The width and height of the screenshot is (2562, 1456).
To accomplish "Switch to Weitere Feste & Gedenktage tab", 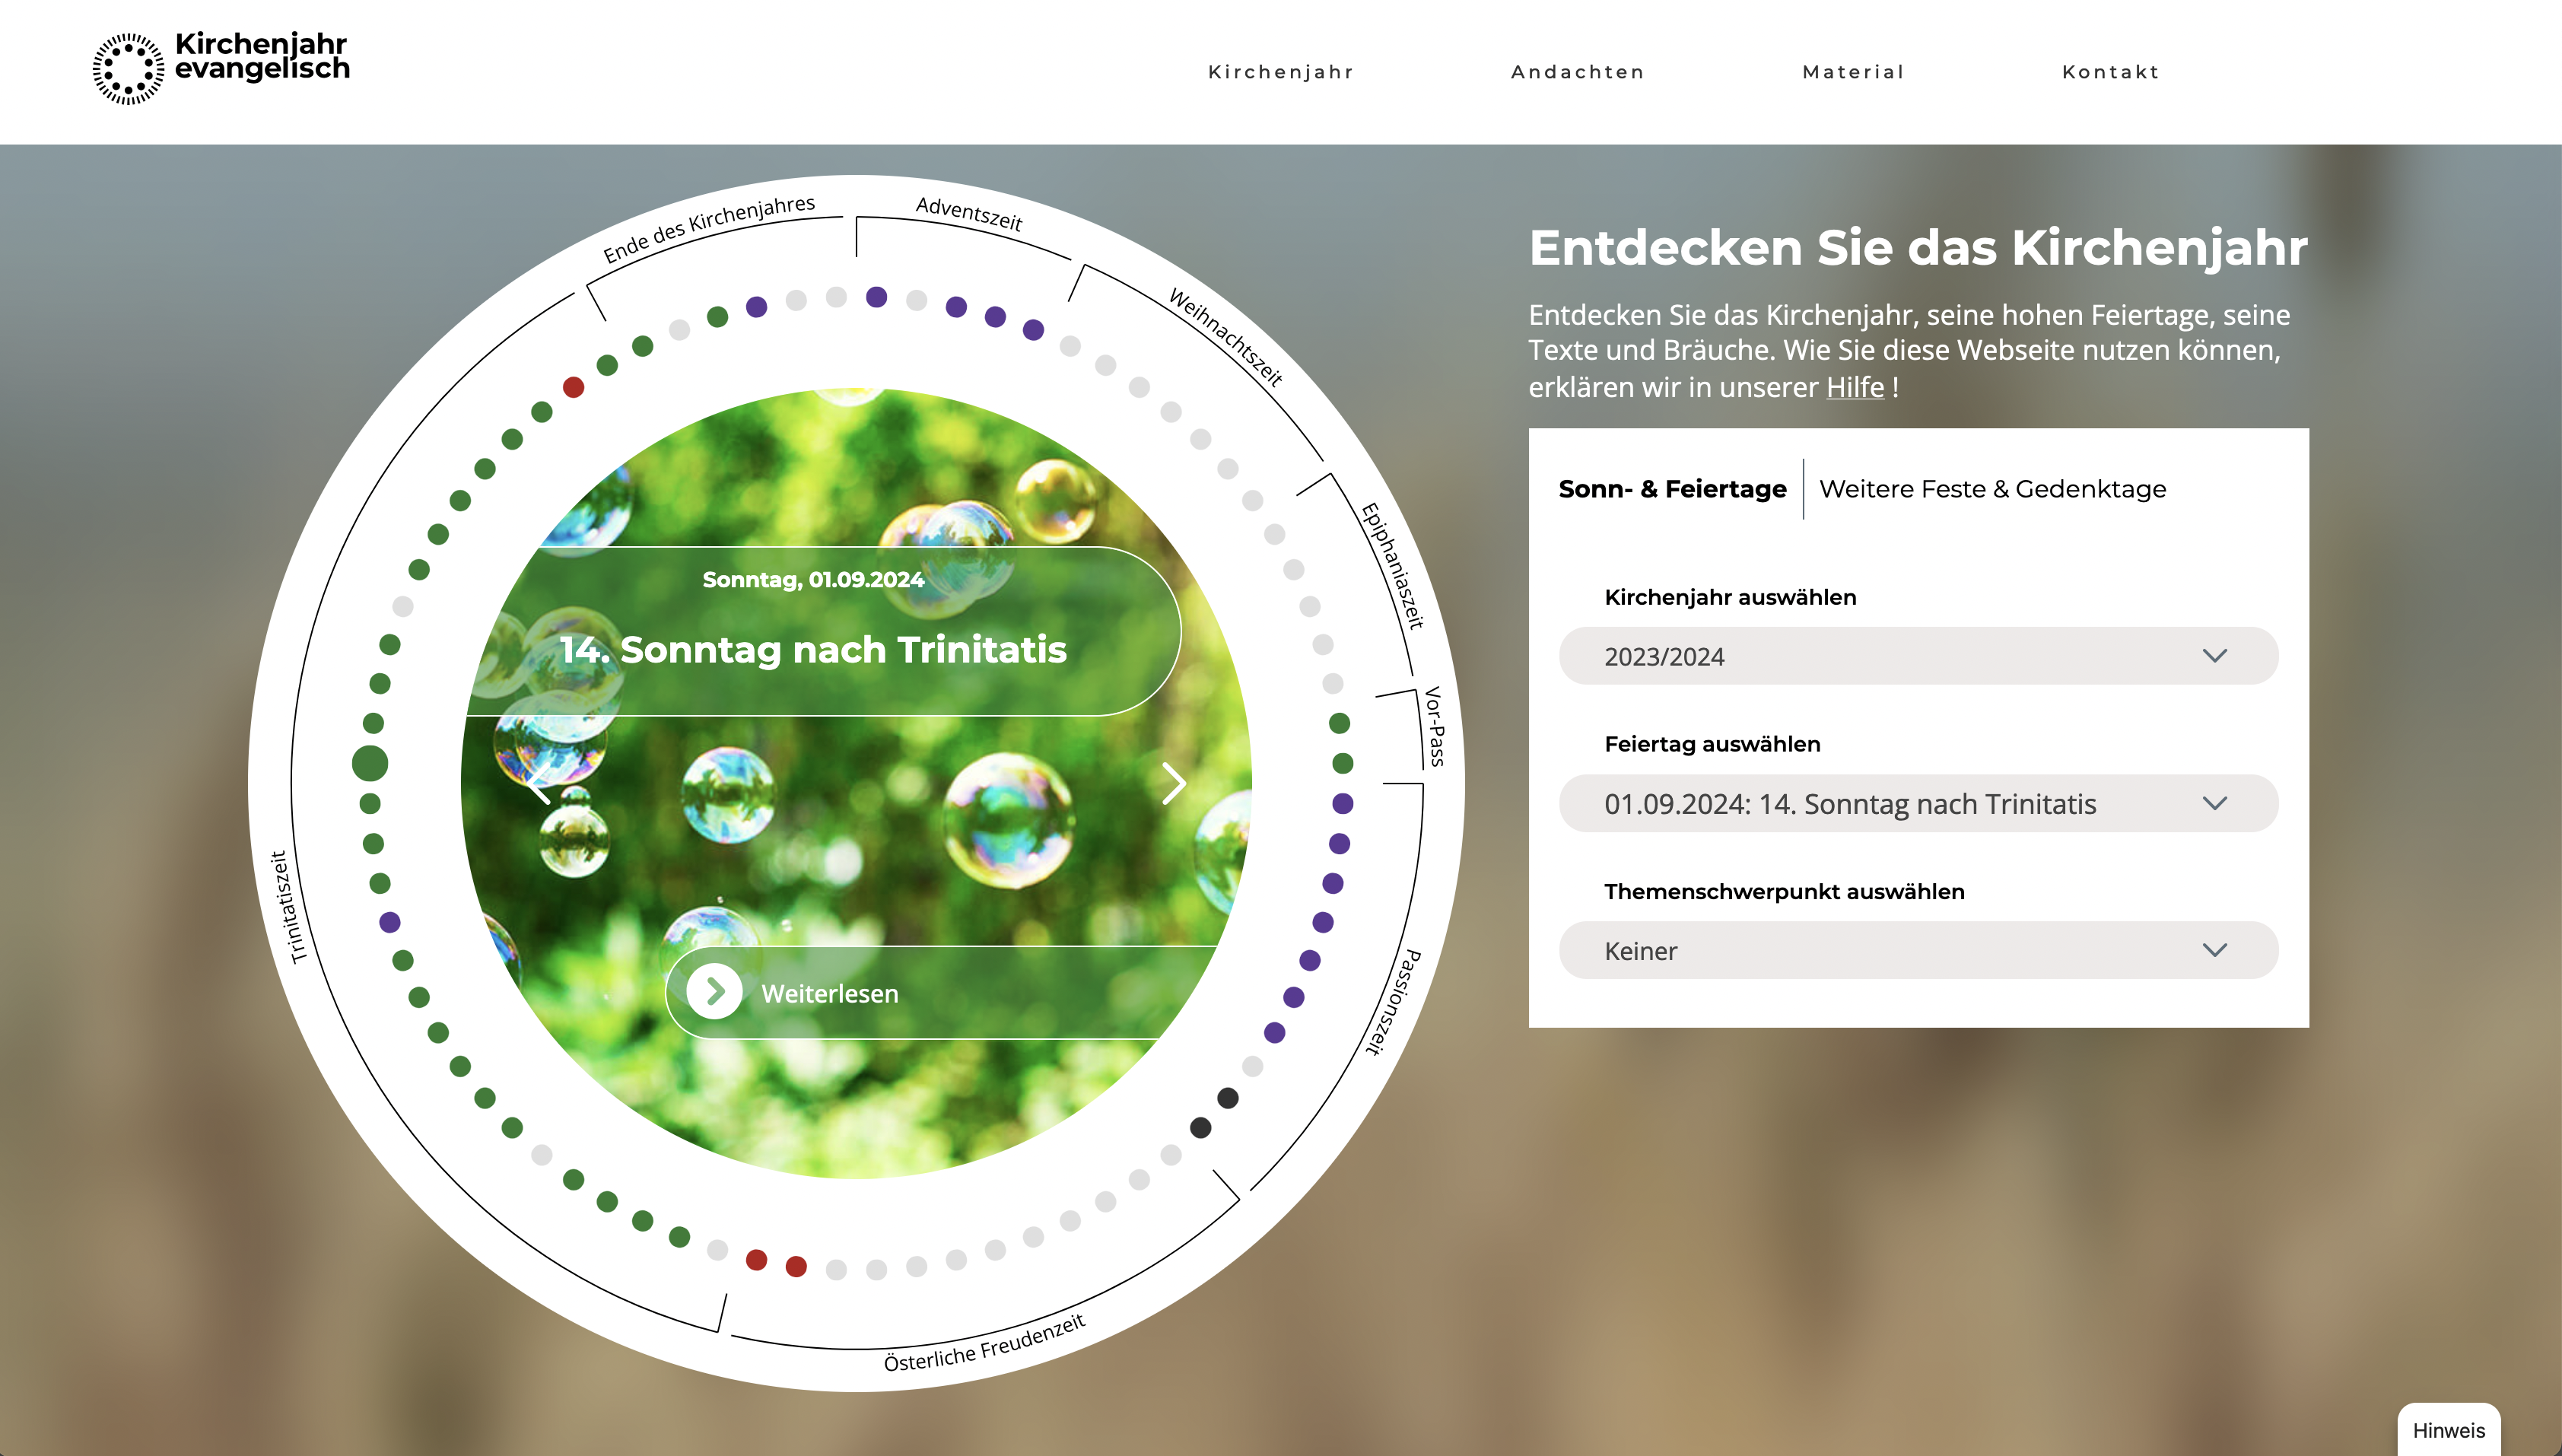I will click(x=1992, y=489).
